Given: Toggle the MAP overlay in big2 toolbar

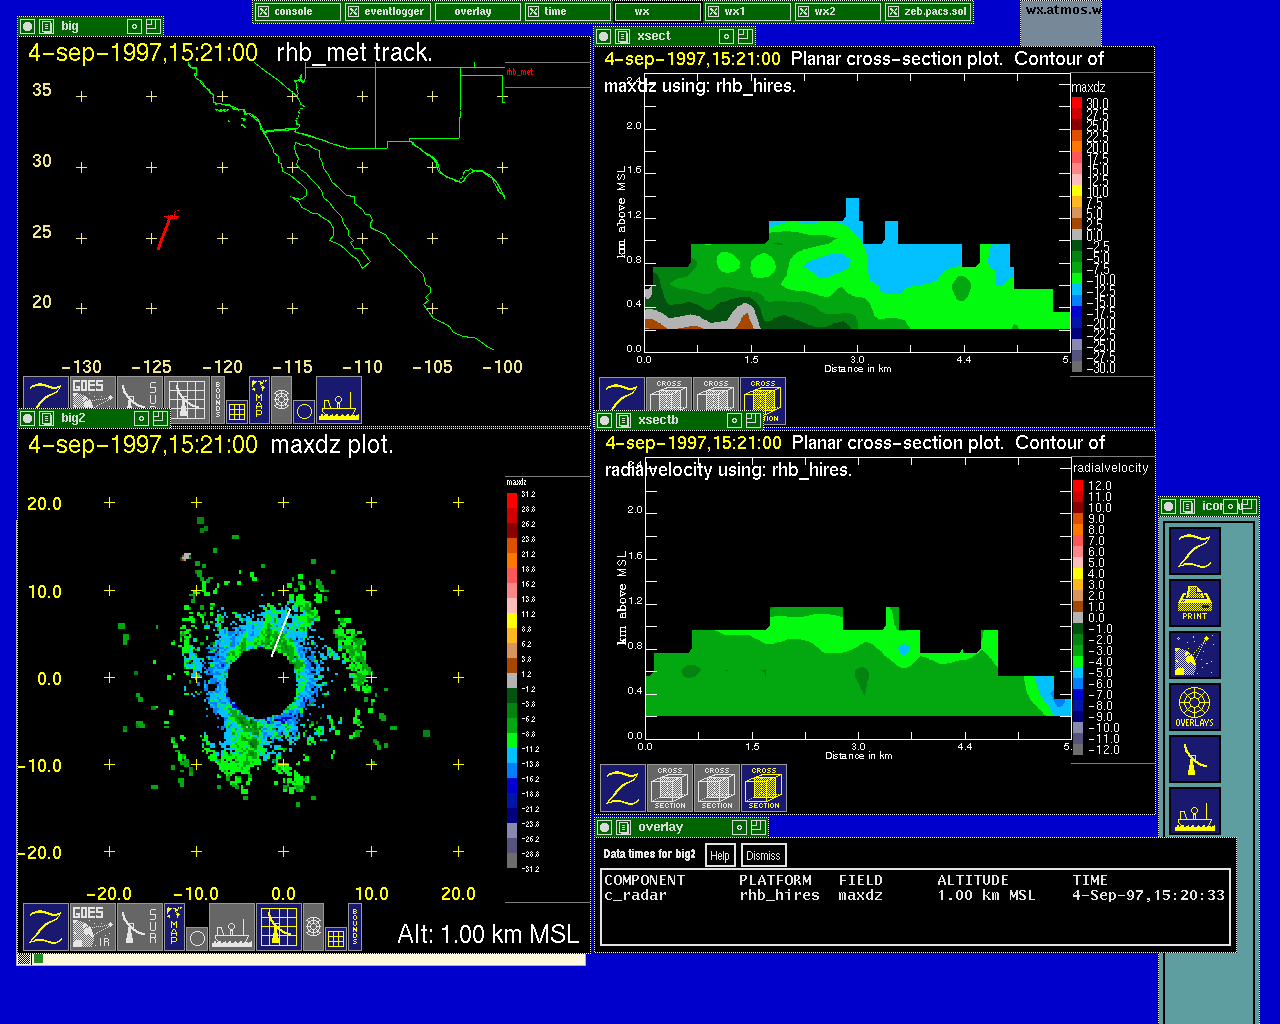Looking at the screenshot, I should click(174, 927).
